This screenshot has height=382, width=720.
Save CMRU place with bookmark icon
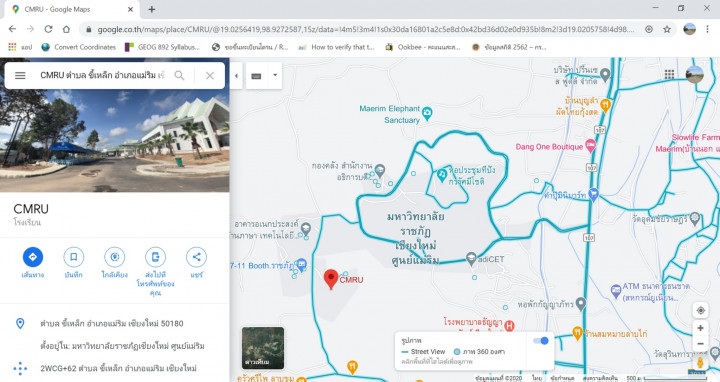(73, 257)
